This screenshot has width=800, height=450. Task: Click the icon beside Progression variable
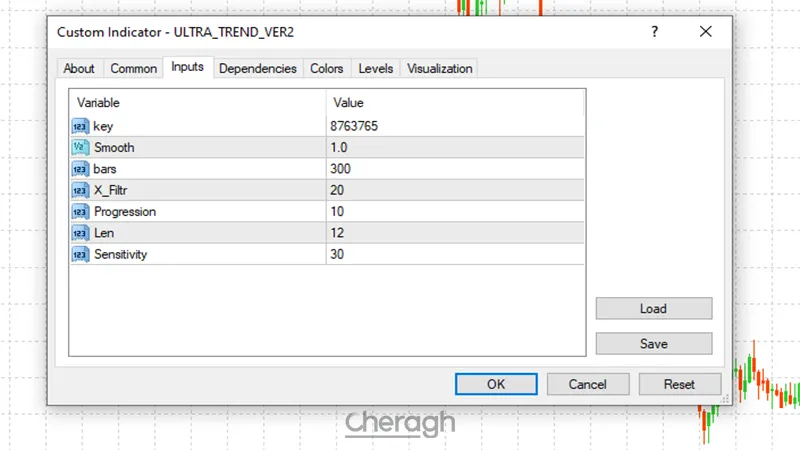pos(80,212)
